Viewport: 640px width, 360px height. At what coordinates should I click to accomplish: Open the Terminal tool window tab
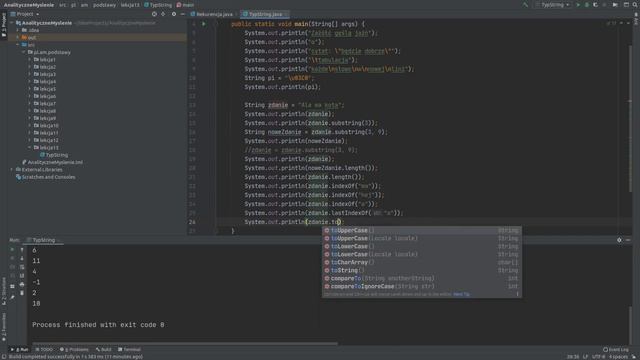coord(129,350)
